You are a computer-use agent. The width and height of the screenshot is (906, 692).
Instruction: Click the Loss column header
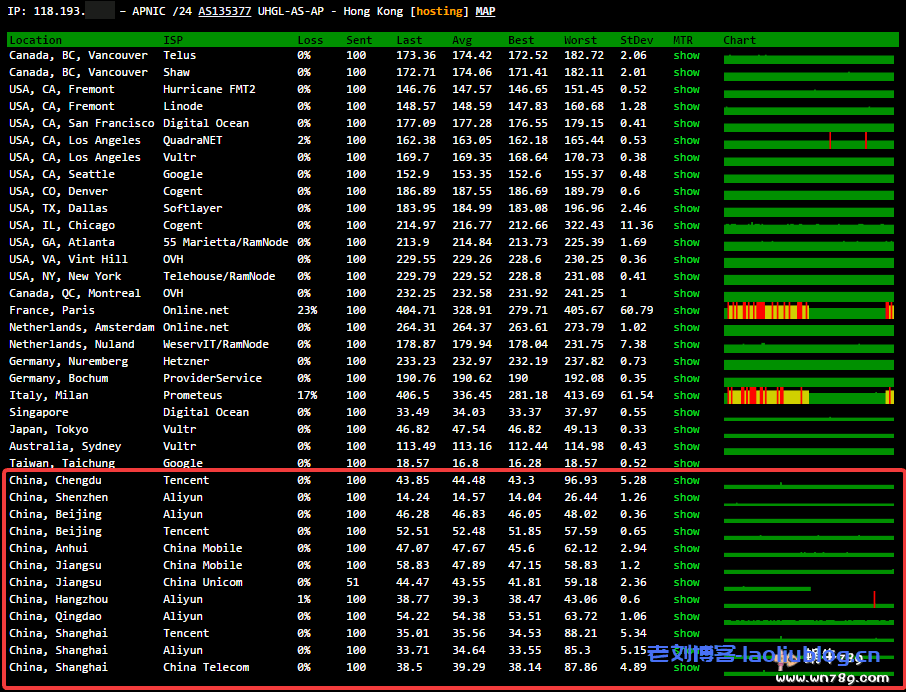310,40
